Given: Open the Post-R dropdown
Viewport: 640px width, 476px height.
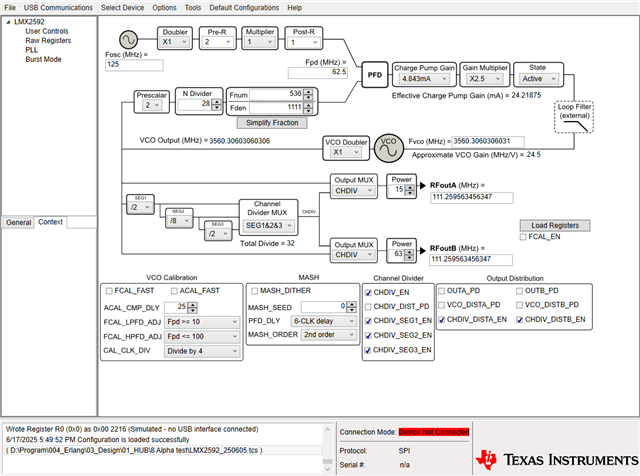Looking at the screenshot, I should point(304,42).
